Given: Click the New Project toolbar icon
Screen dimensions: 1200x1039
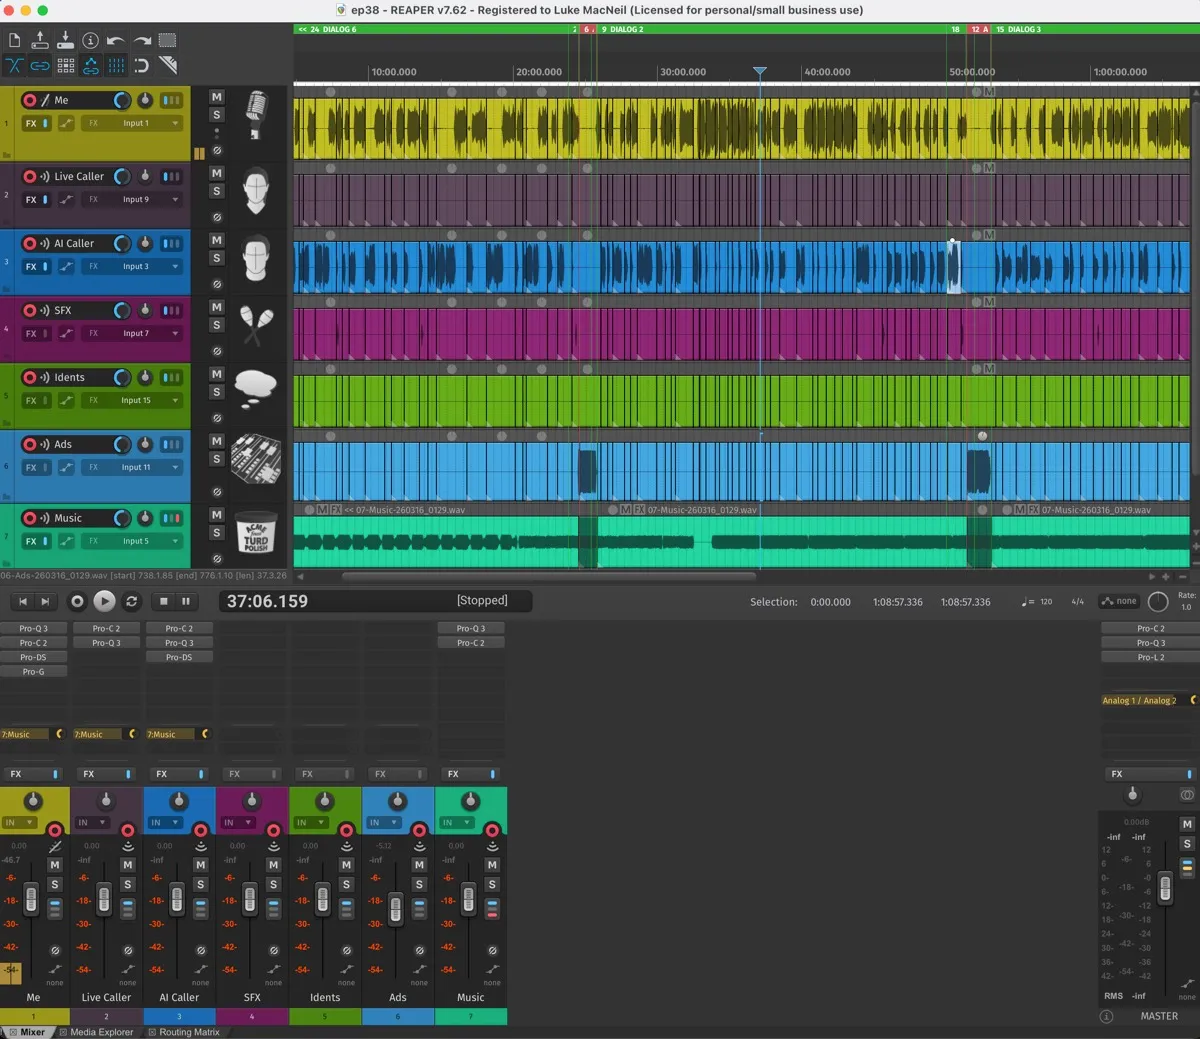Looking at the screenshot, I should 14,41.
